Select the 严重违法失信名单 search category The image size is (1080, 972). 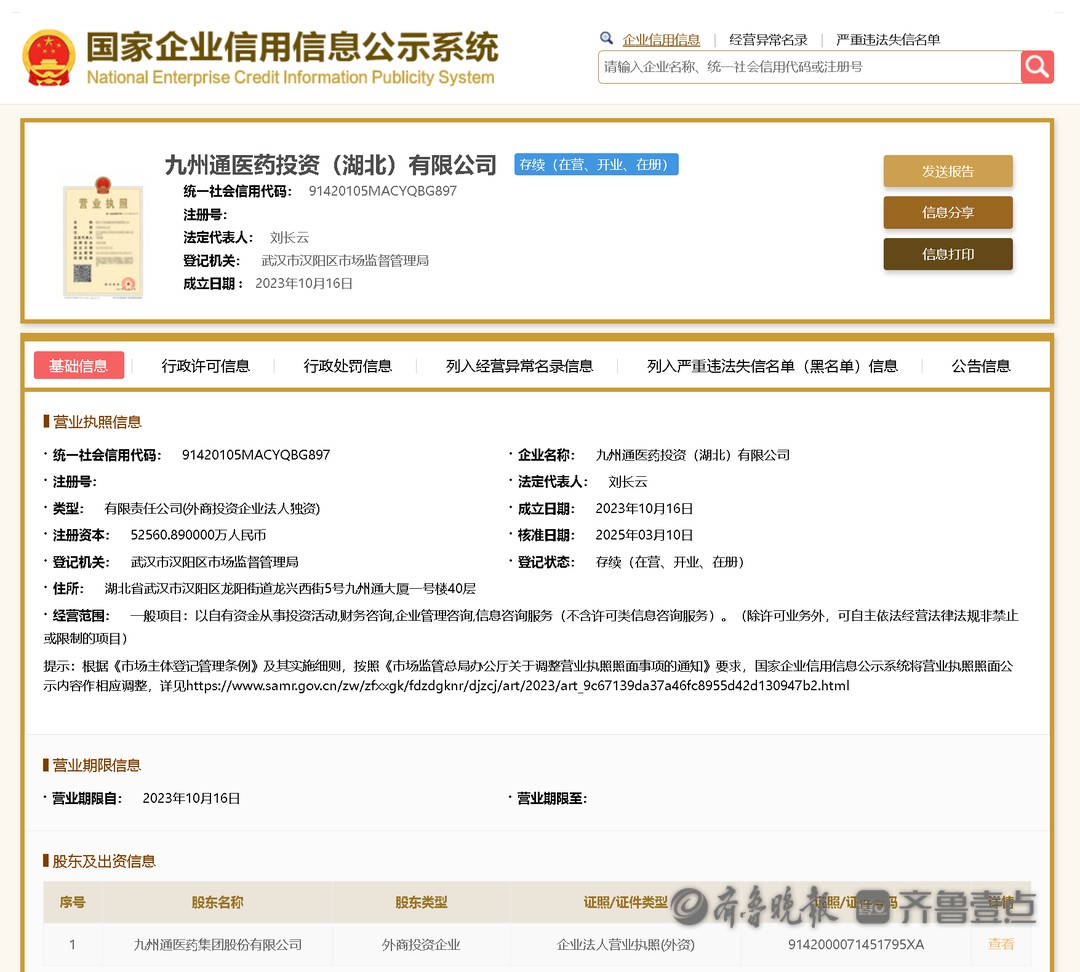pos(888,40)
